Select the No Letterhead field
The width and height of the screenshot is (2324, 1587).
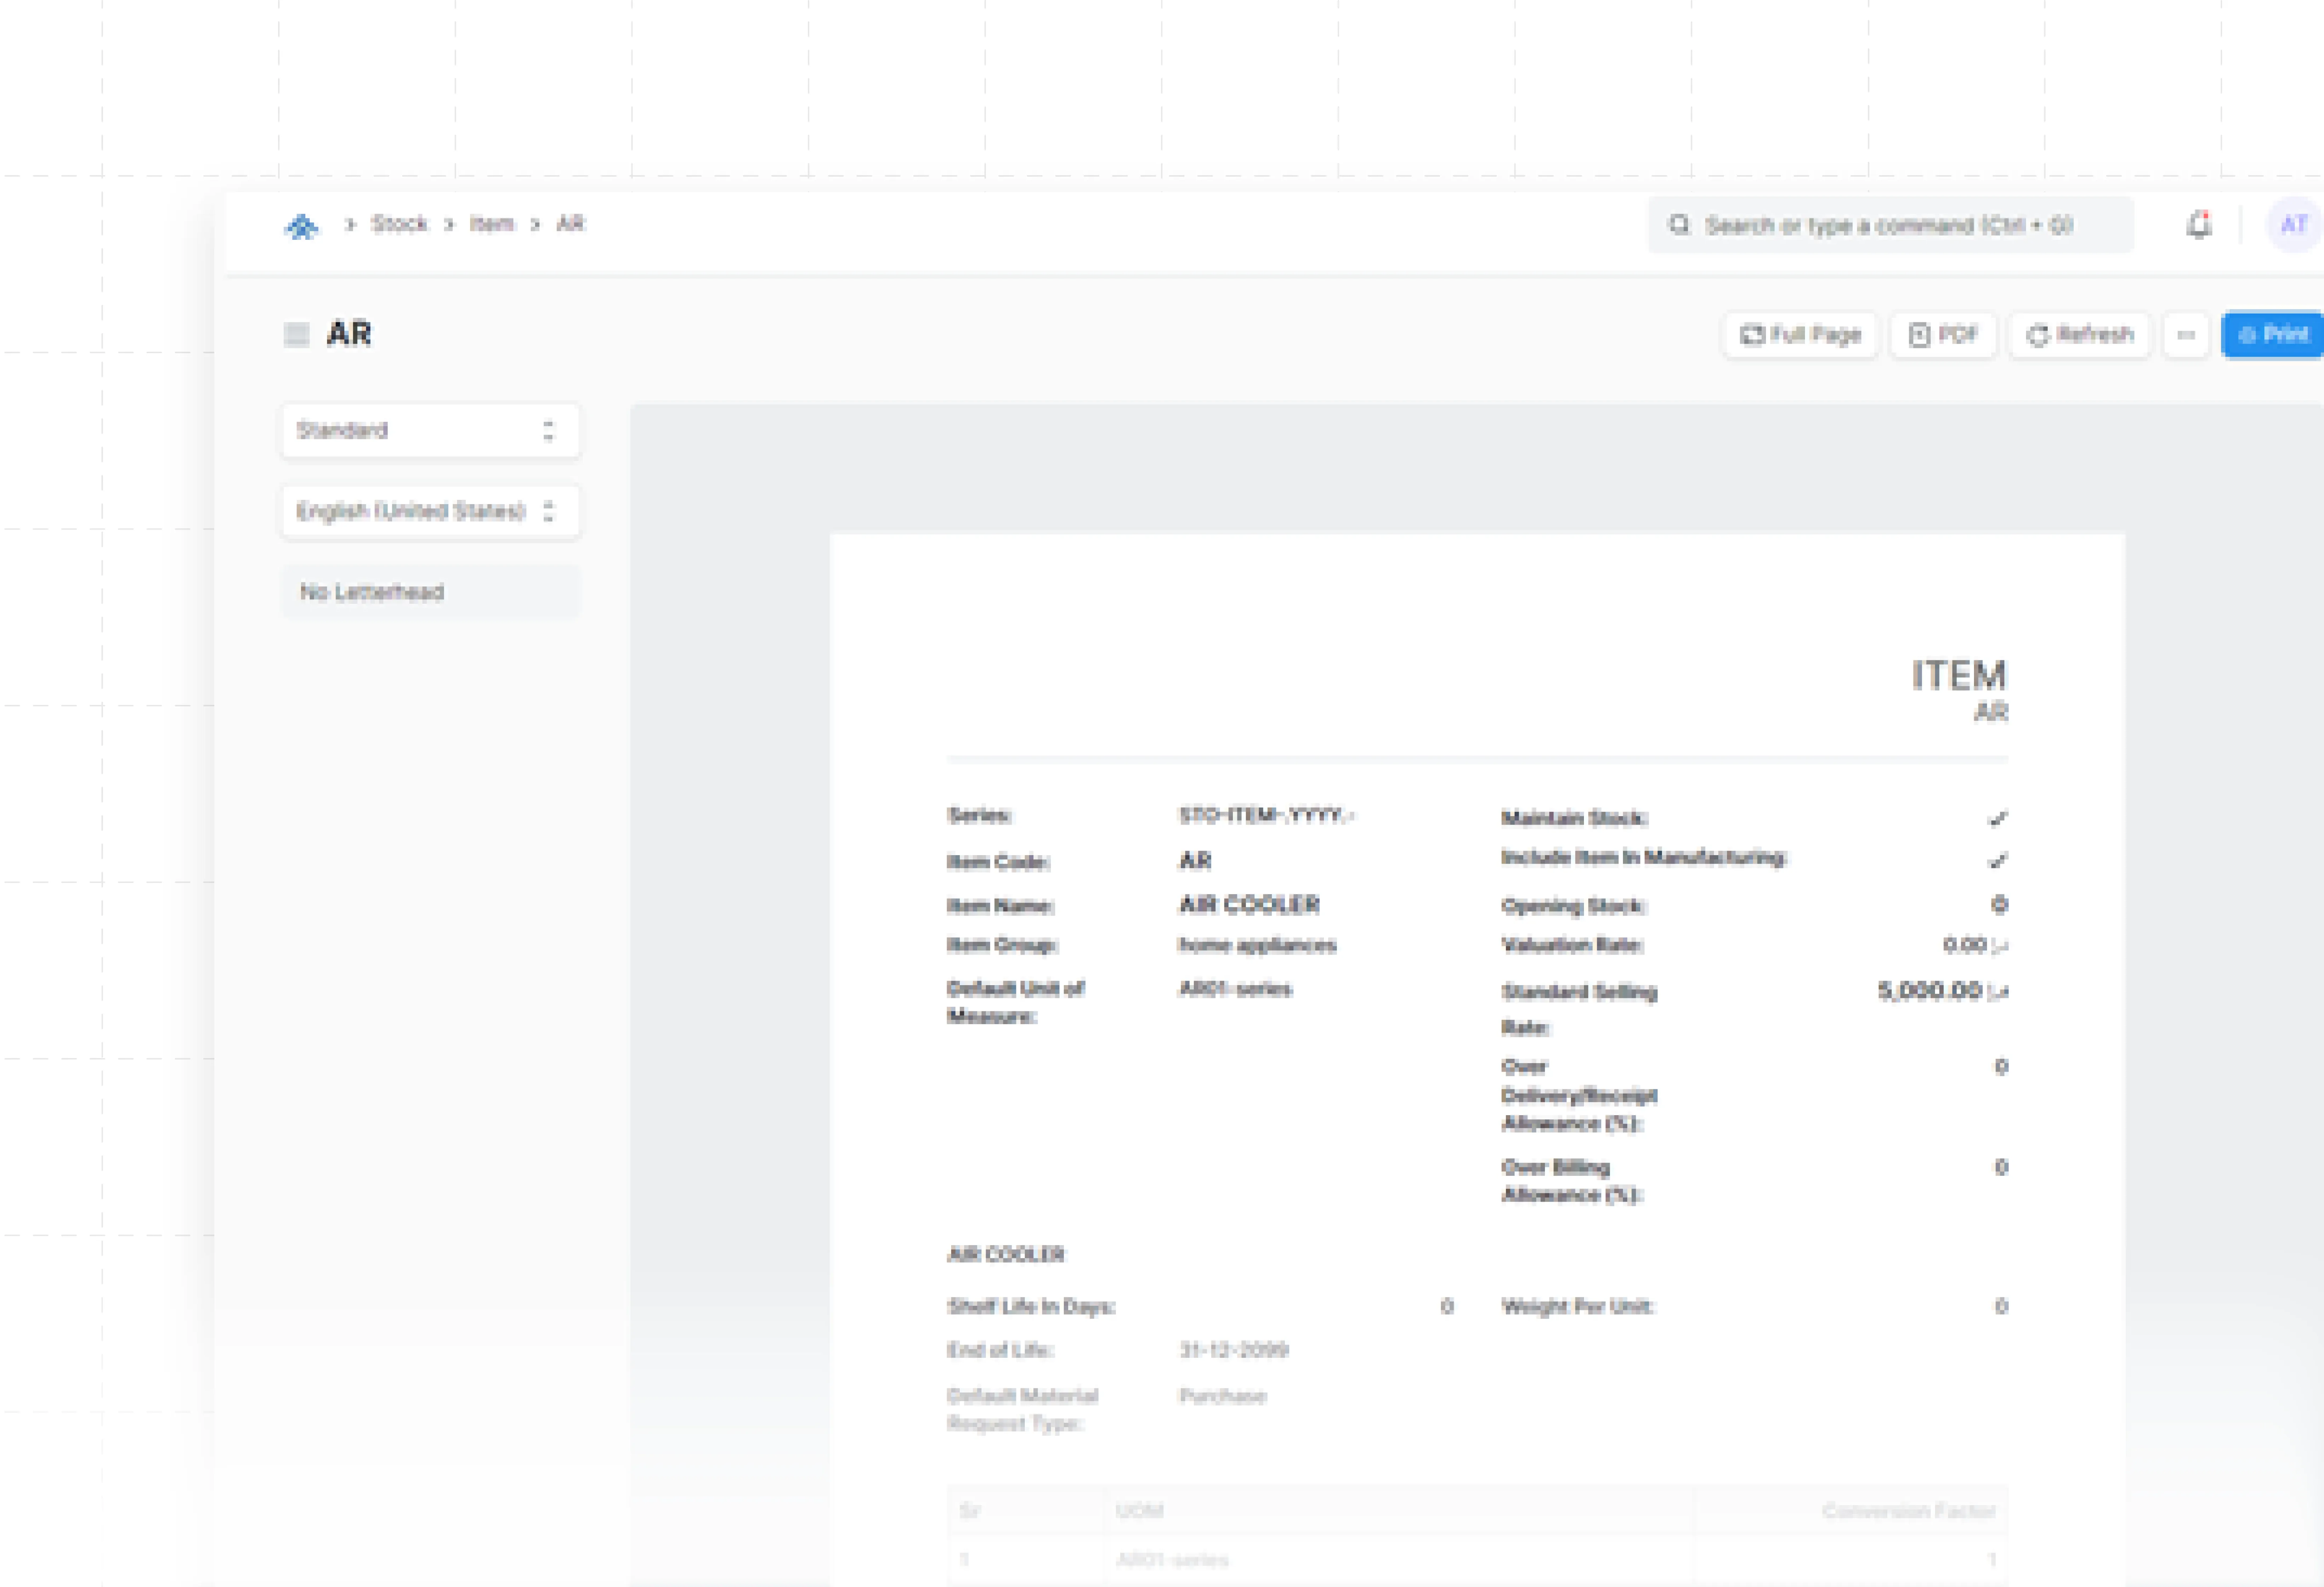[x=430, y=592]
